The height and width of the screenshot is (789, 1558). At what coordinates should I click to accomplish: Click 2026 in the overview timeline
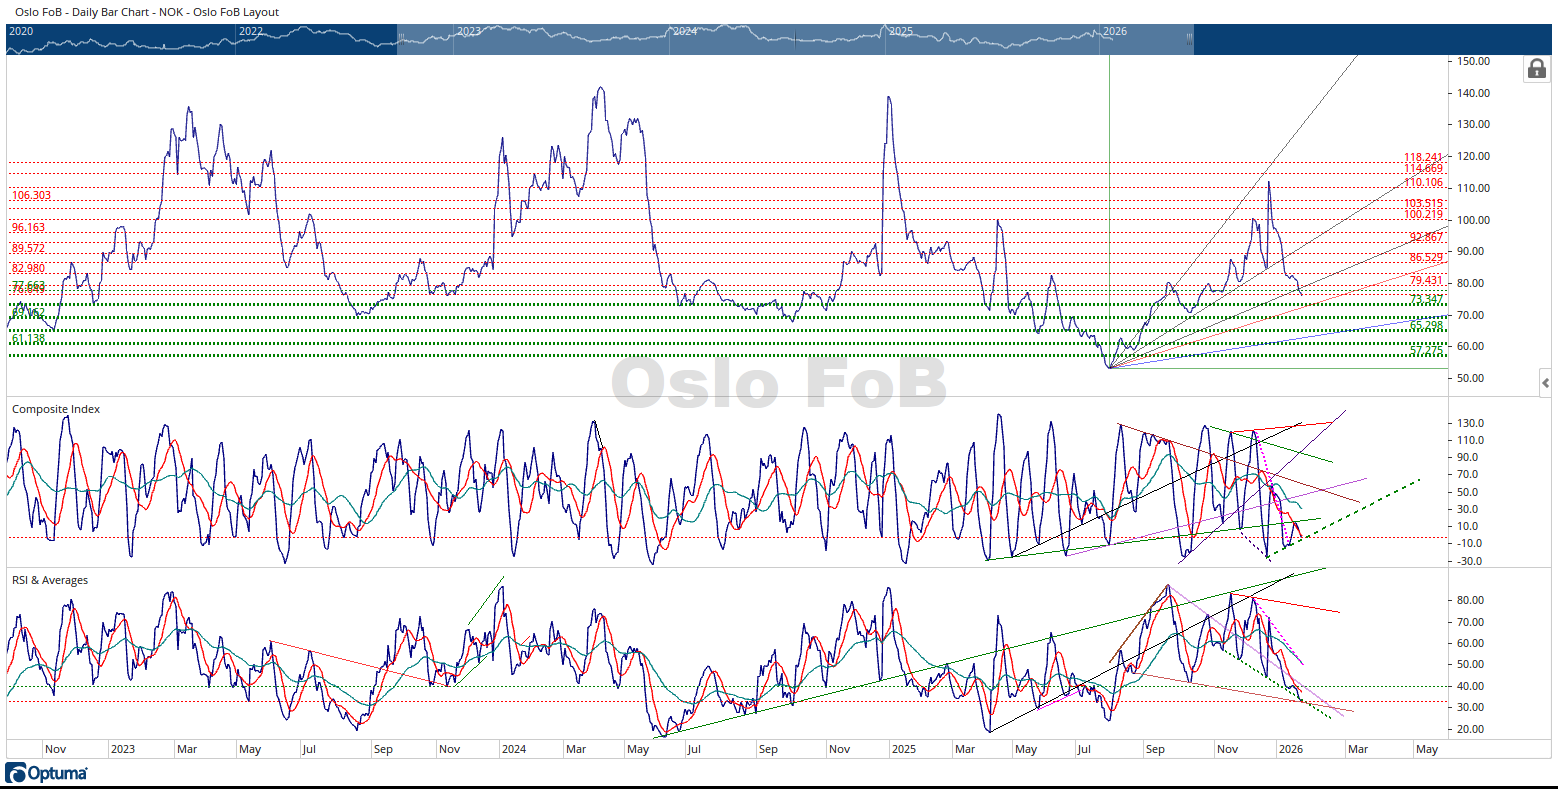coord(1115,31)
